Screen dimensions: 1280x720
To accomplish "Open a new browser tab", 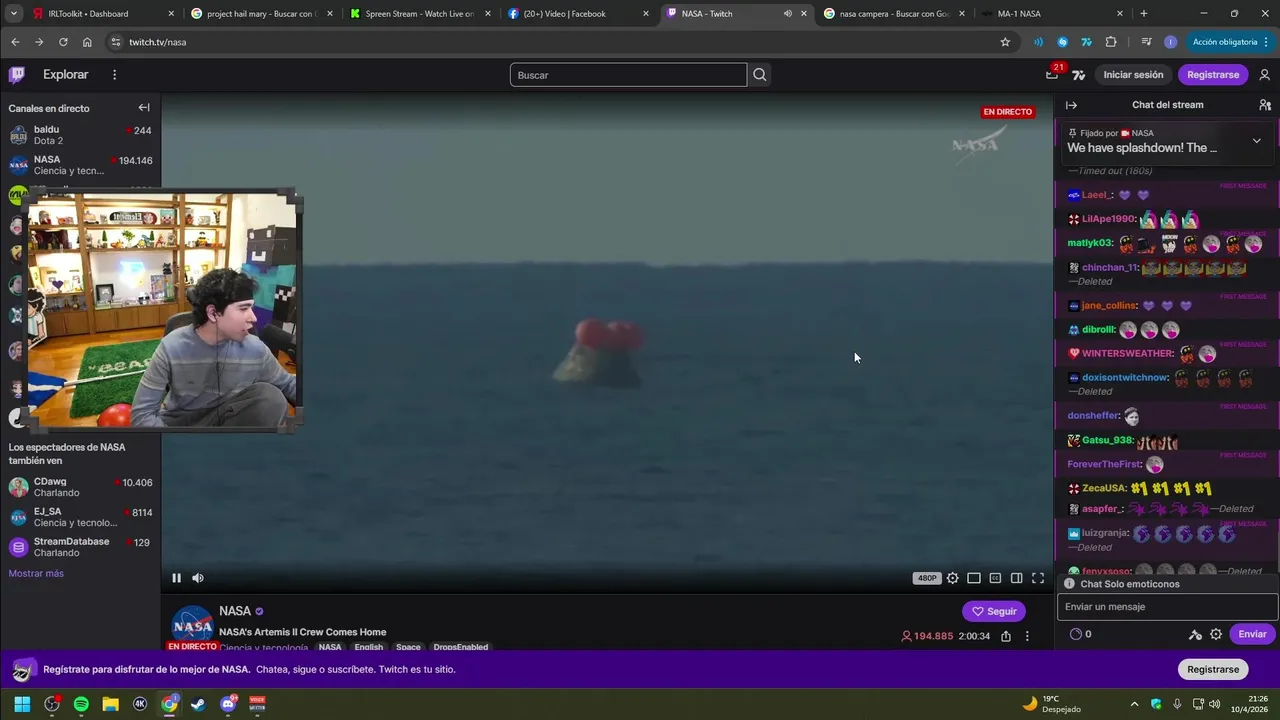I will pyautogui.click(x=1144, y=14).
